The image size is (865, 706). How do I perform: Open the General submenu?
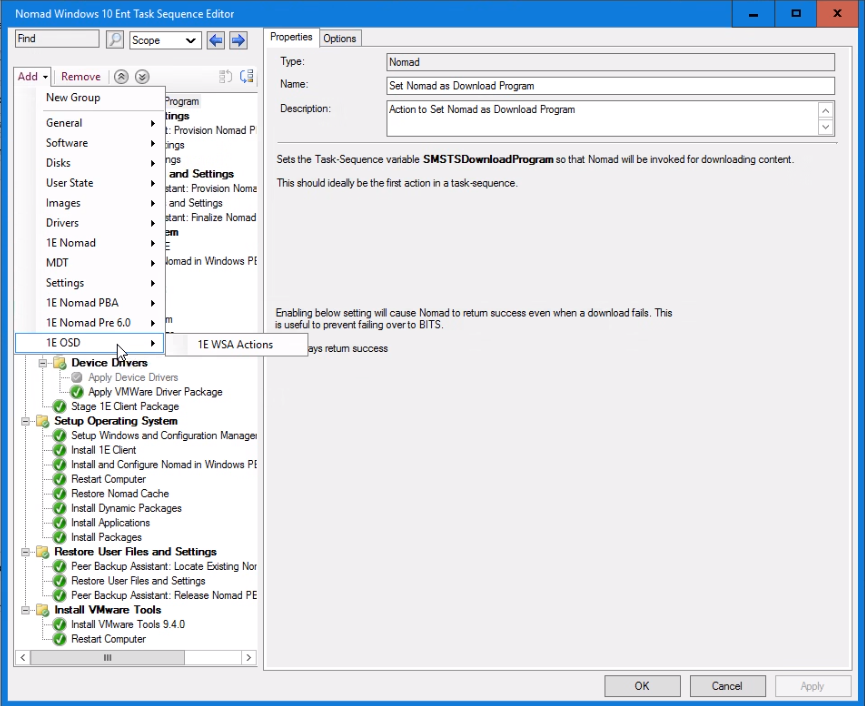(89, 123)
